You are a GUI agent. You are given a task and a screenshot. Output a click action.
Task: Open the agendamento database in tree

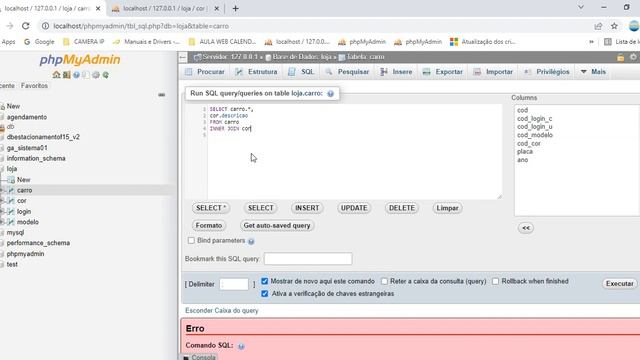pos(27,117)
